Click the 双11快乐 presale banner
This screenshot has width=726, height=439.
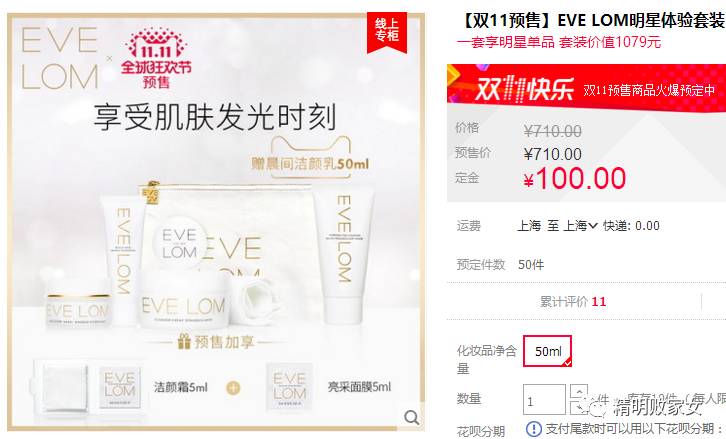(586, 88)
